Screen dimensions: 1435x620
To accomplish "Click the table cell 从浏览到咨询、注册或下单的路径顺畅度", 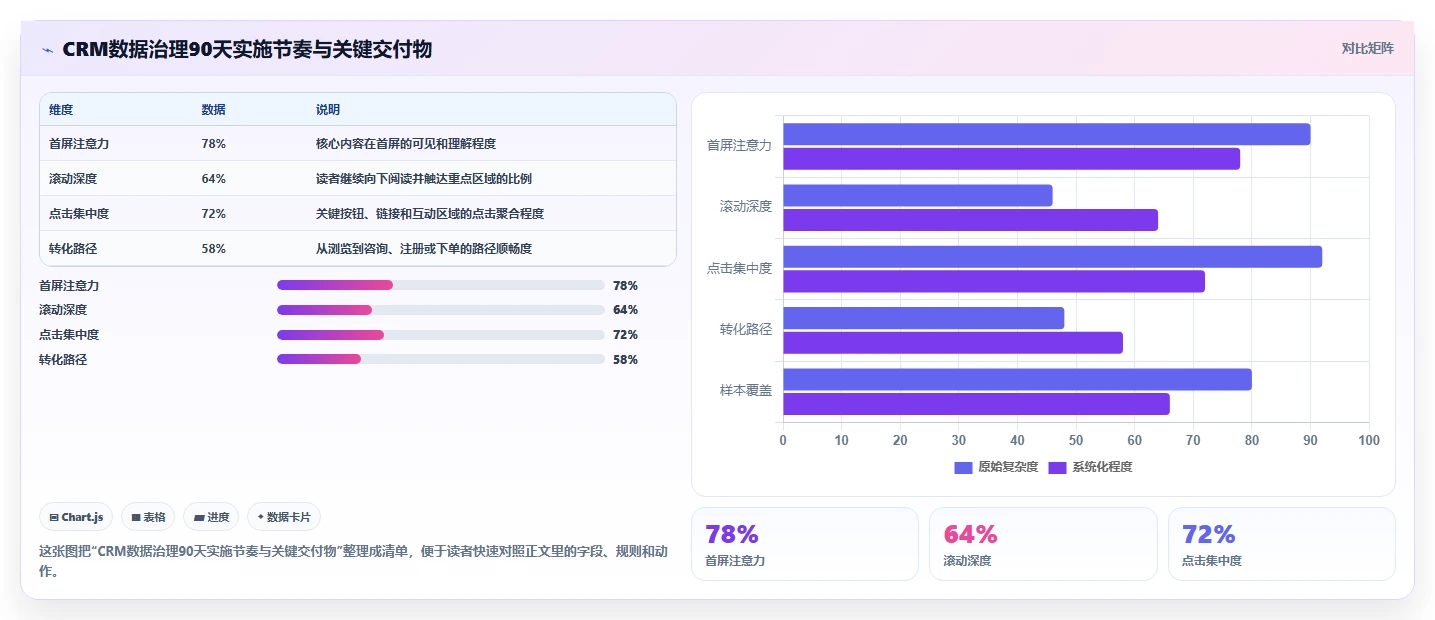I will pyautogui.click(x=424, y=249).
